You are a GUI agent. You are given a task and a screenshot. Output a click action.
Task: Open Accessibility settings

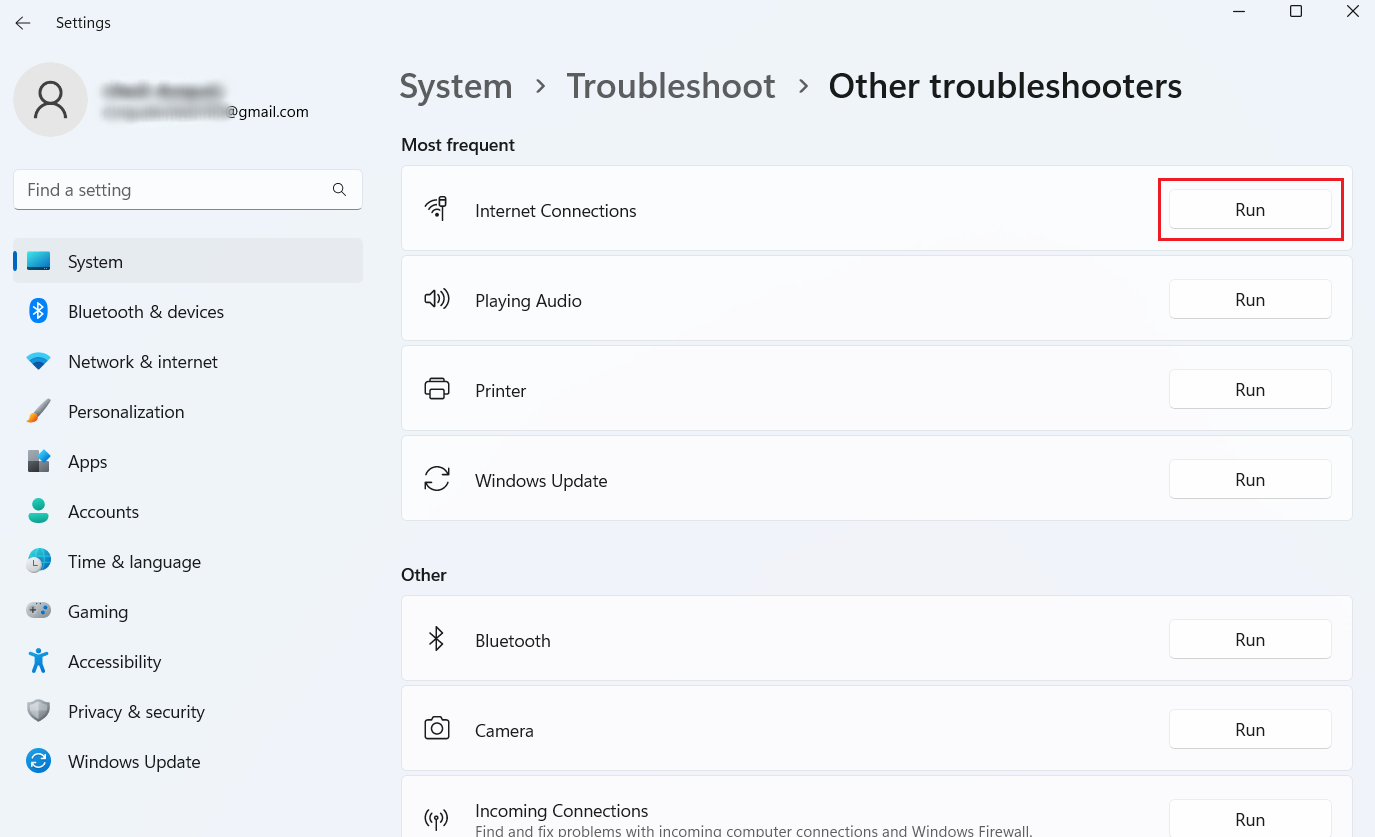[188, 661]
